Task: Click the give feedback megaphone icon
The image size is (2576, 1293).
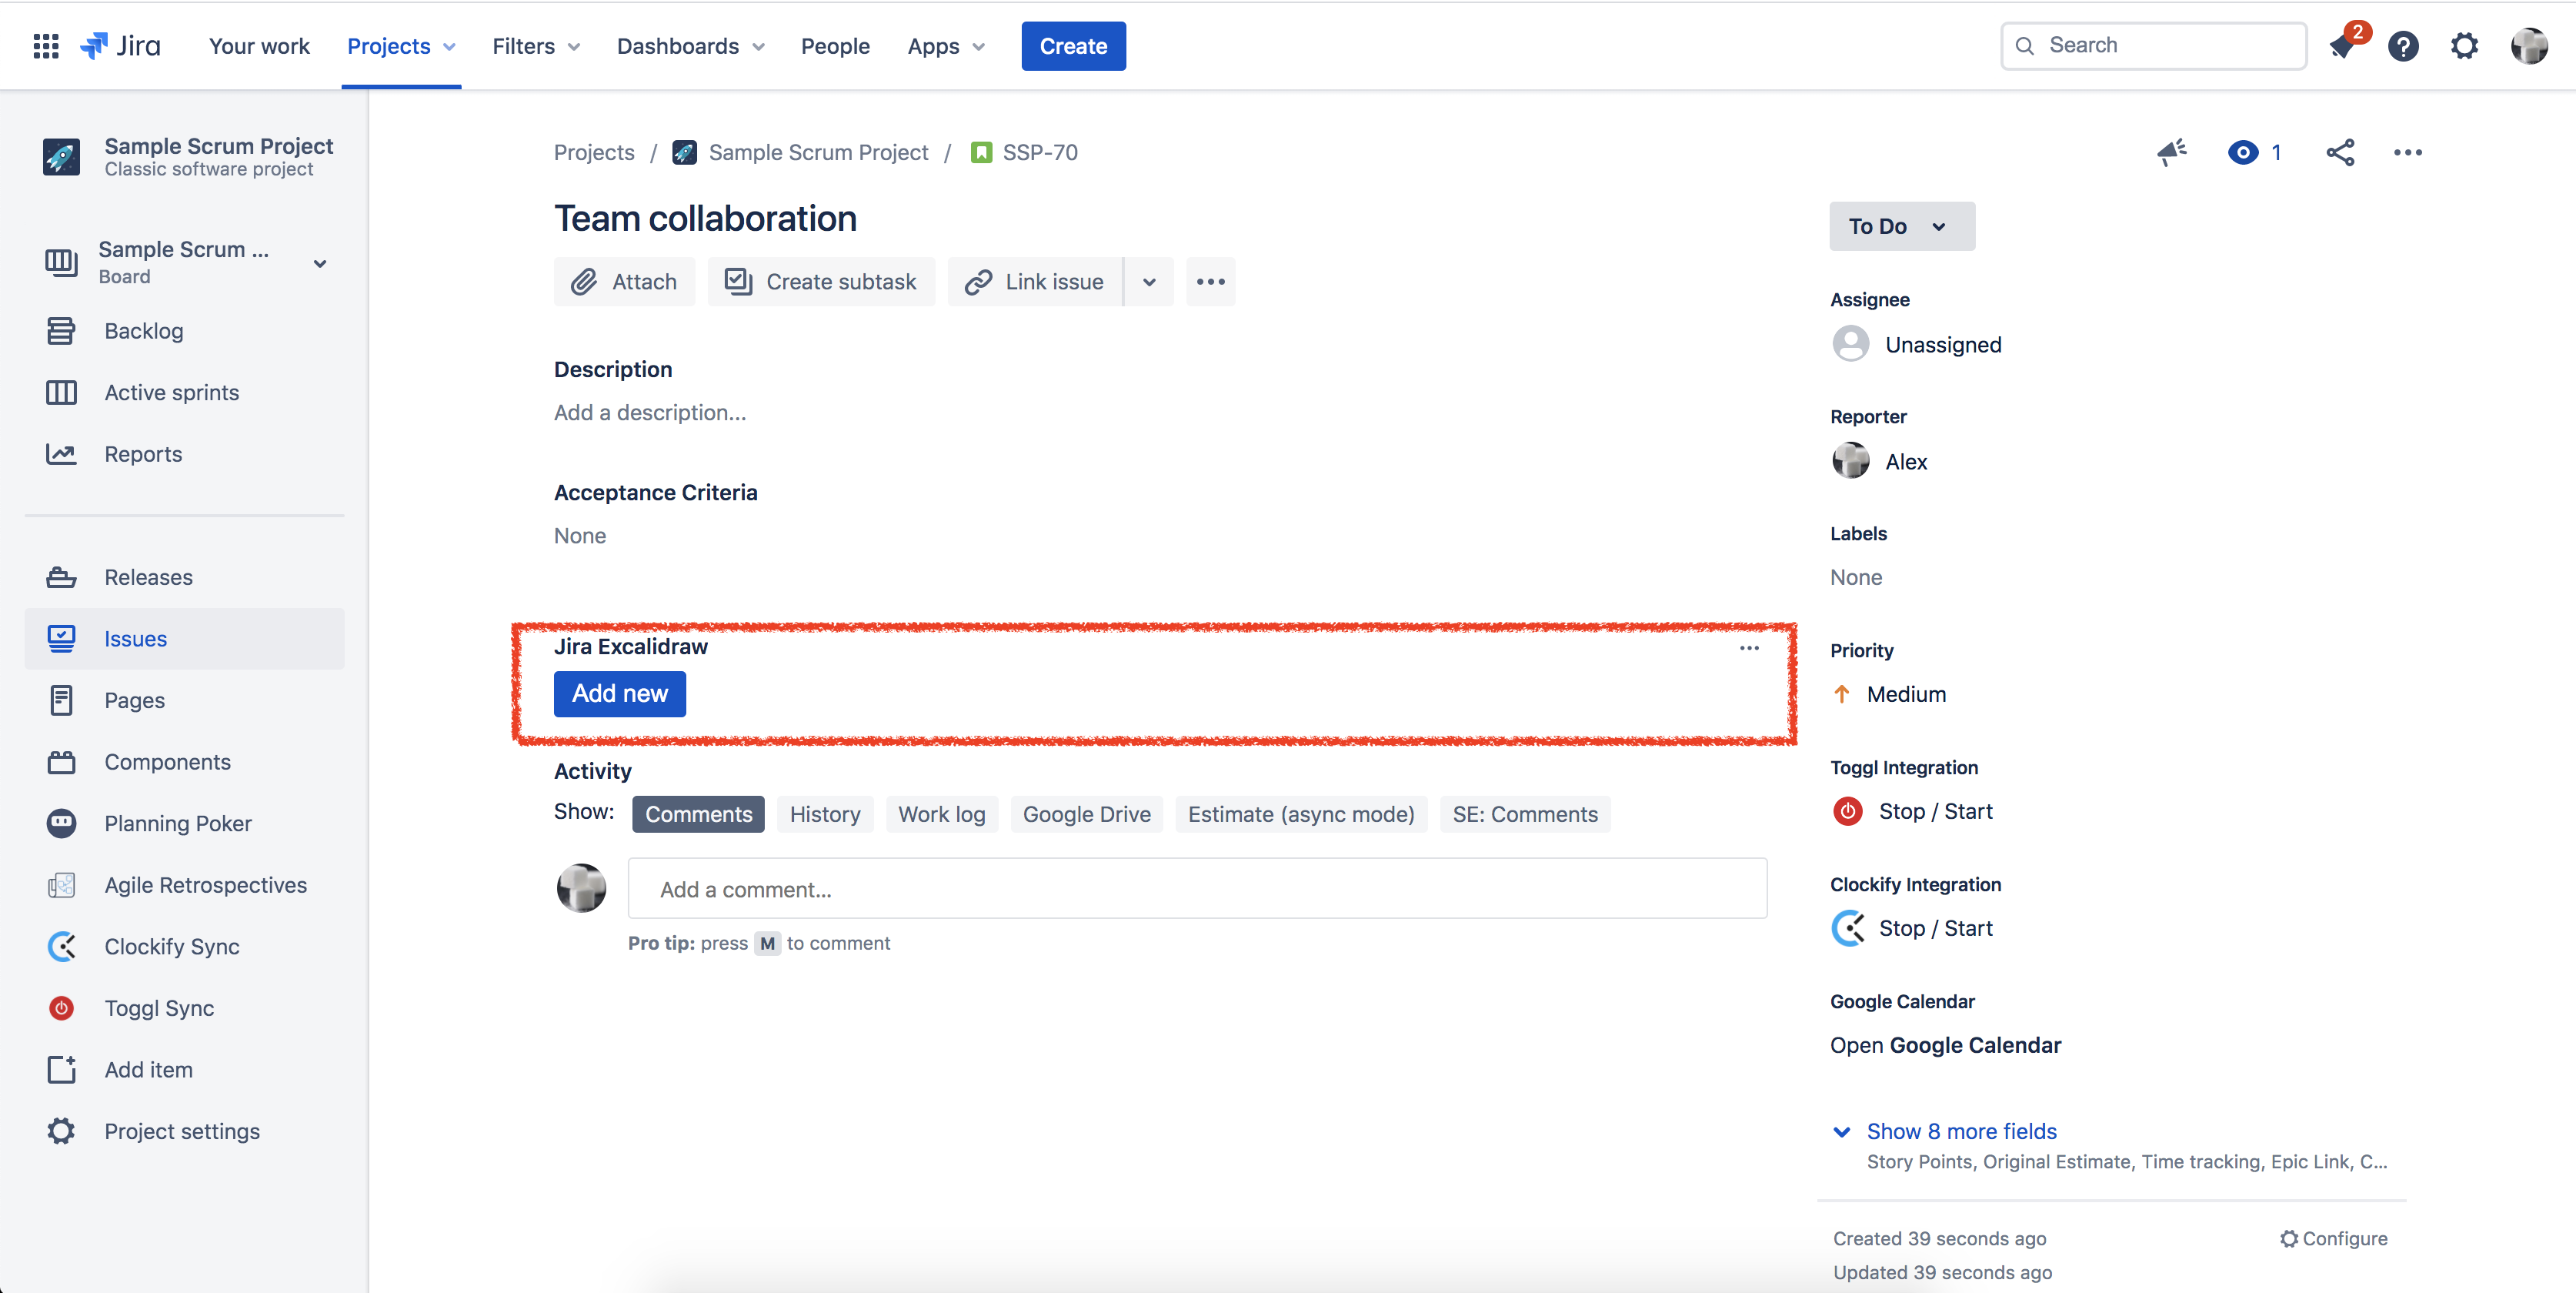Action: coord(2171,152)
